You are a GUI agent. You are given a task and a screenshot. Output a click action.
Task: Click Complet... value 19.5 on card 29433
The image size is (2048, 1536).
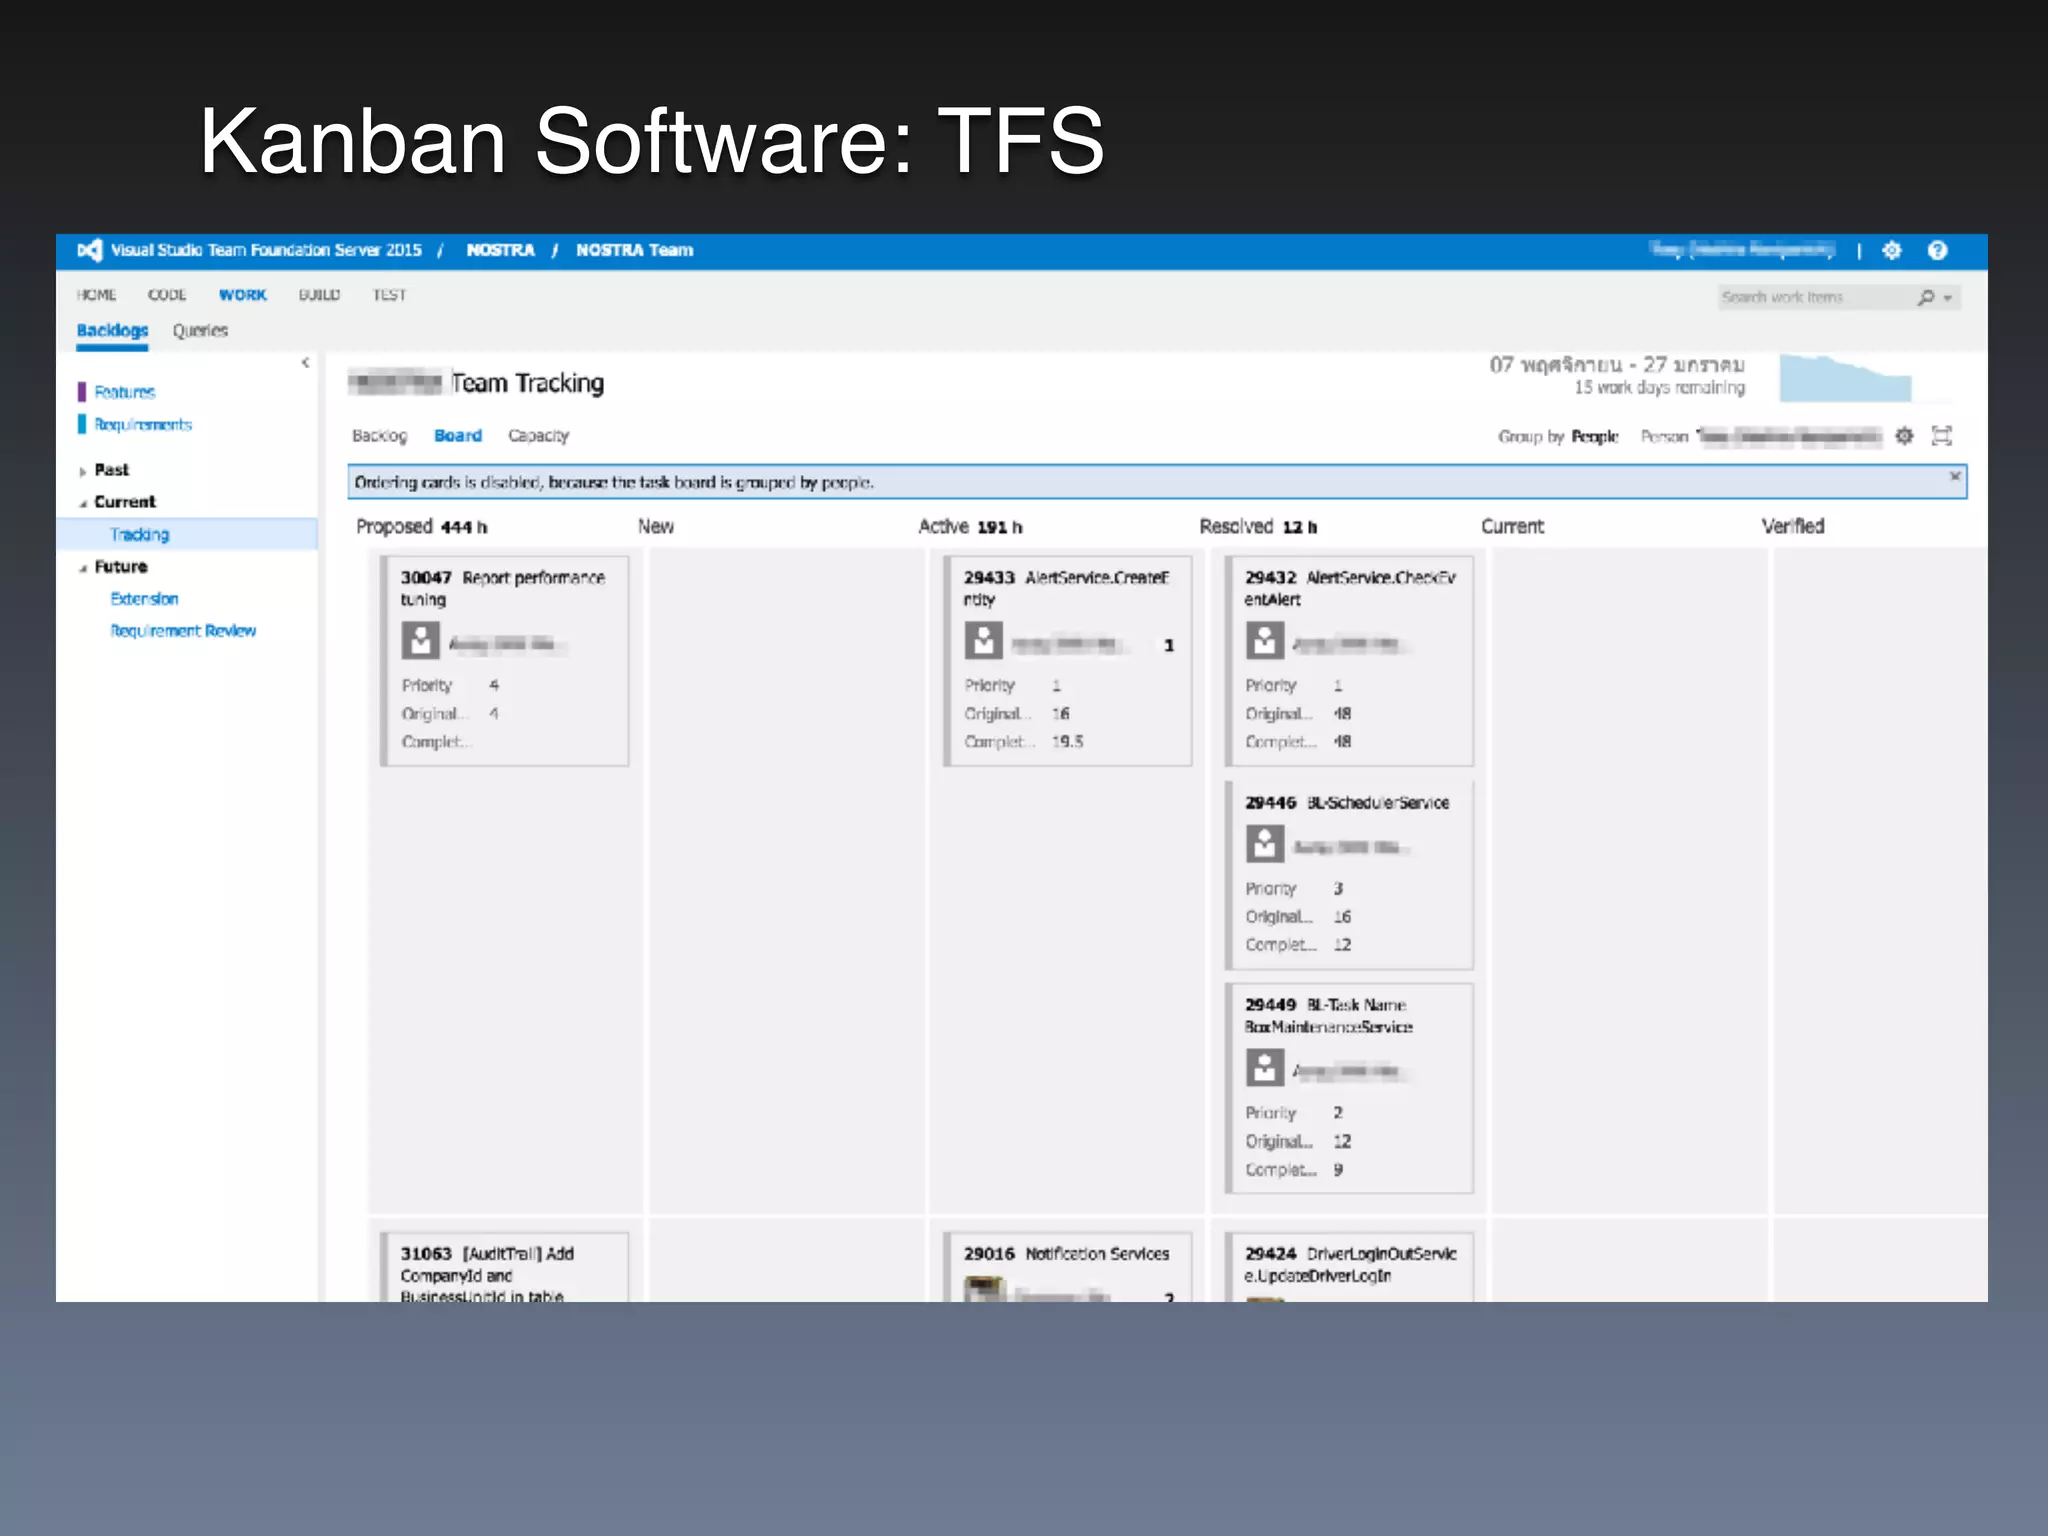point(1067,742)
